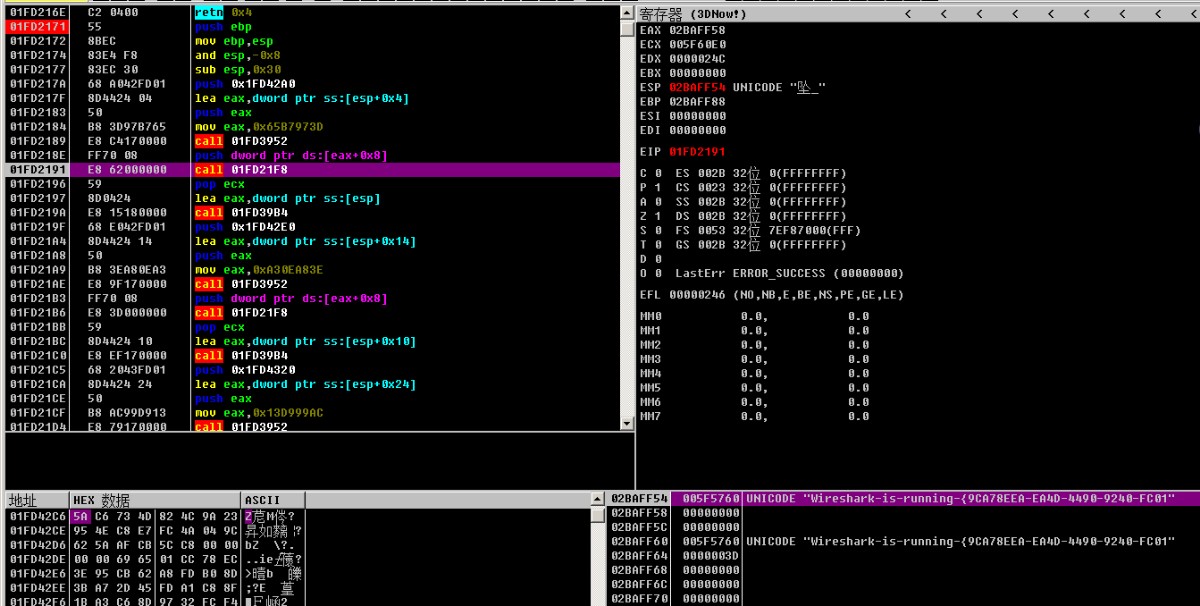
Task: Select the FS 0053 segment register row
Action: click(x=768, y=230)
